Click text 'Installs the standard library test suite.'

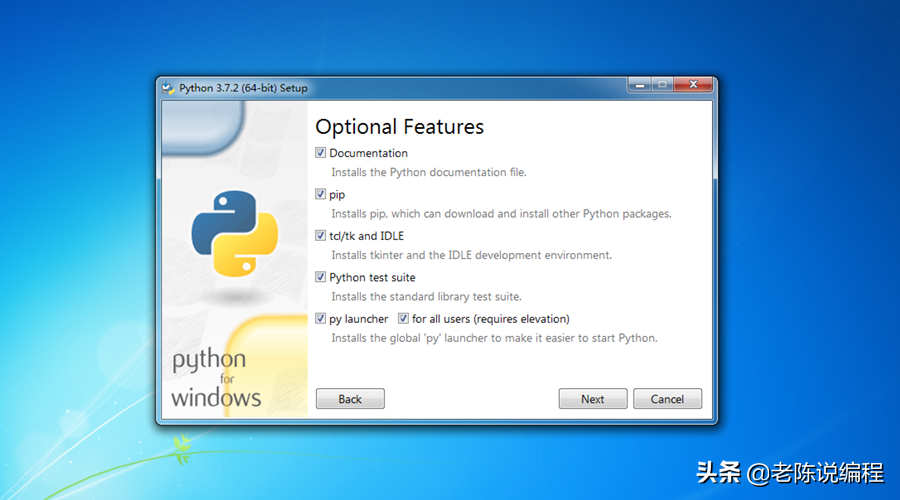(426, 296)
